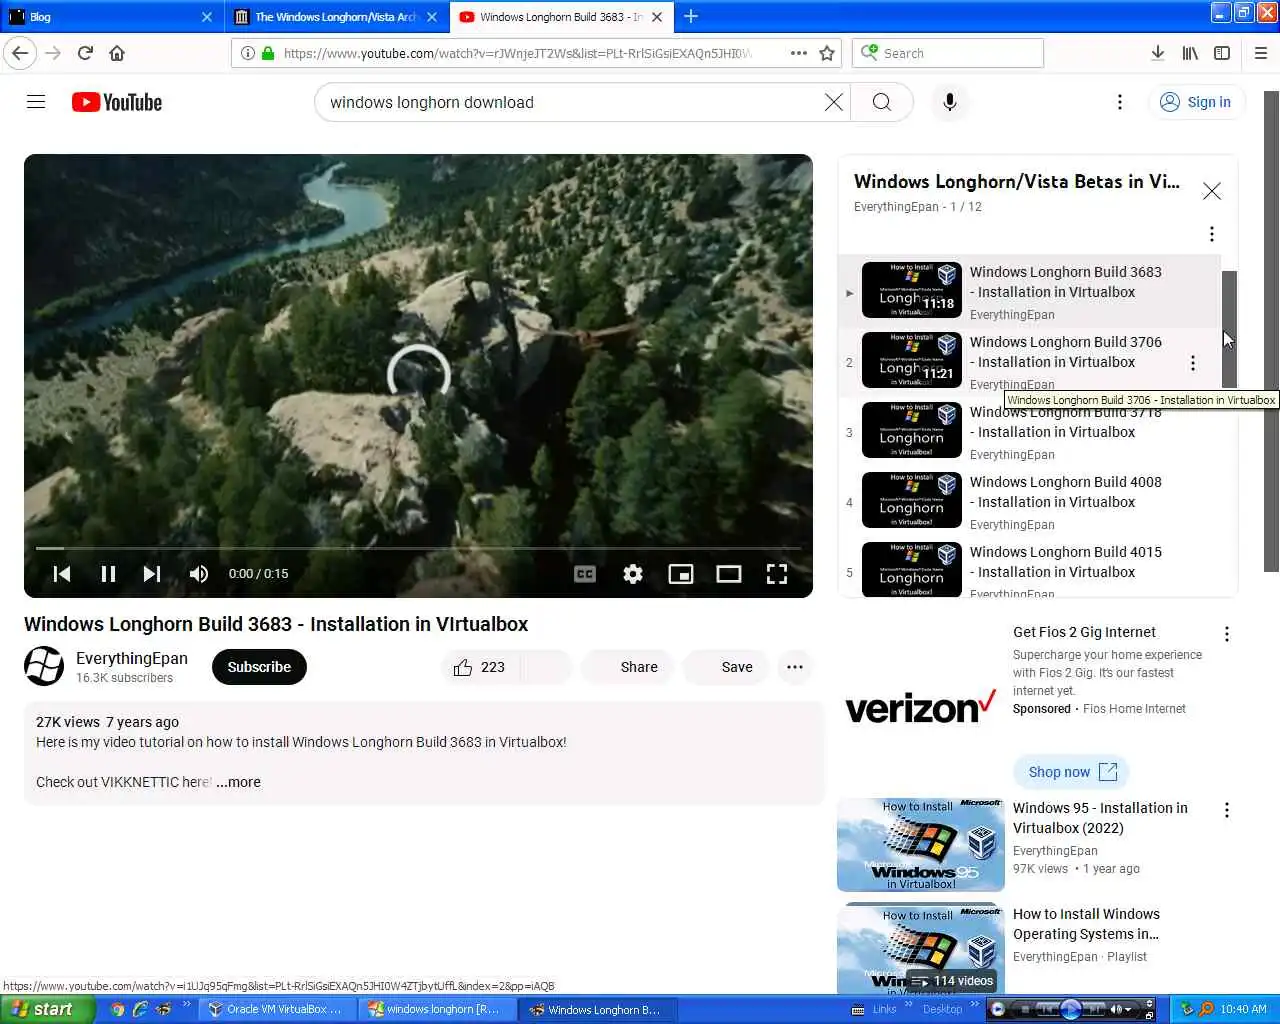Start voice search with the microphone
Image resolution: width=1280 pixels, height=1024 pixels.
(x=950, y=102)
